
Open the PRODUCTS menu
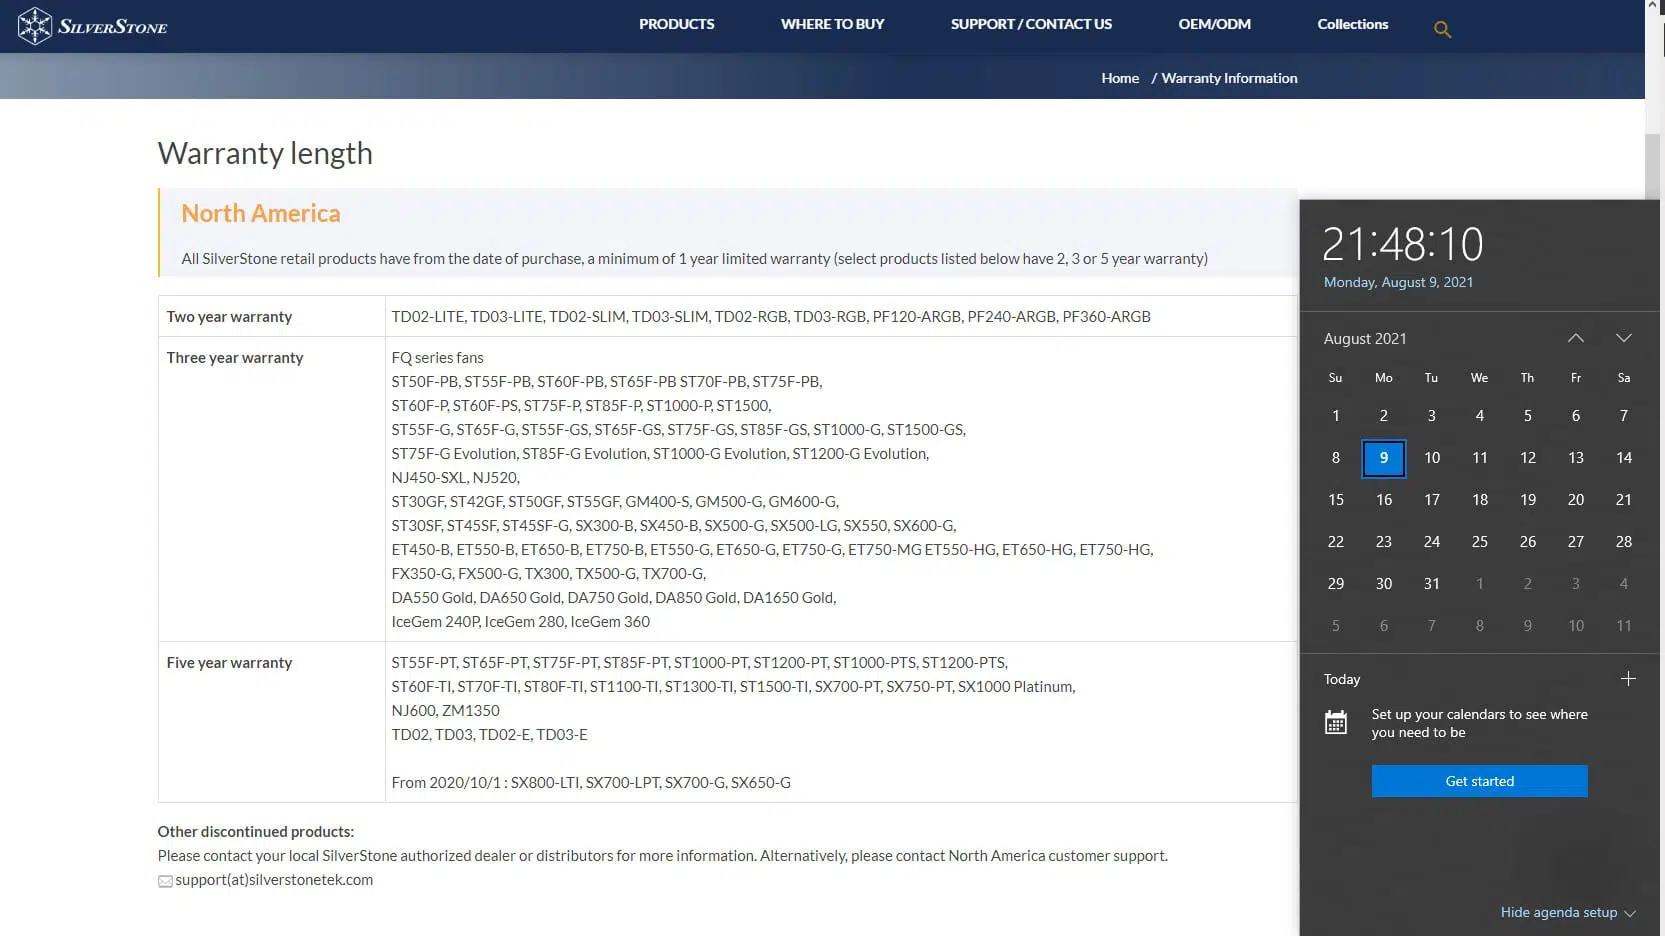point(677,24)
